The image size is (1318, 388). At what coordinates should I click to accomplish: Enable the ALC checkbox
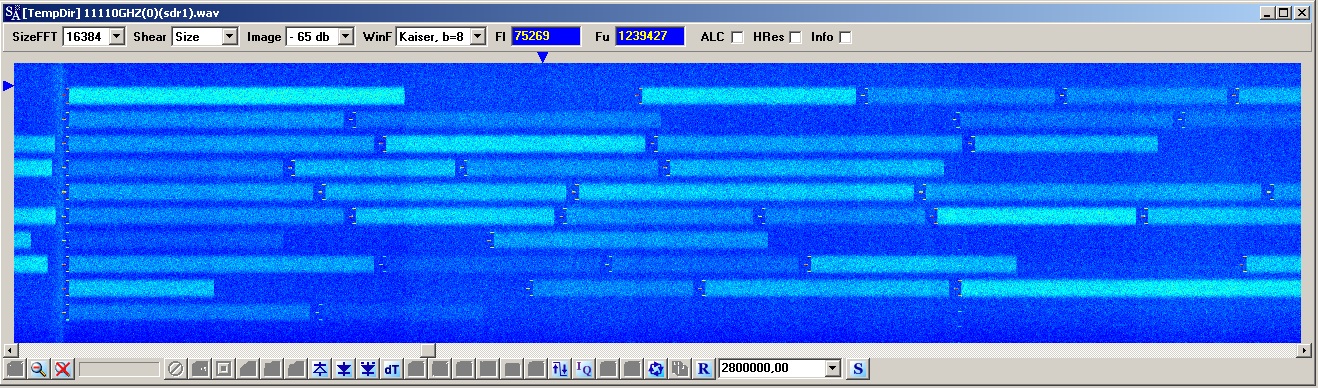coord(737,37)
